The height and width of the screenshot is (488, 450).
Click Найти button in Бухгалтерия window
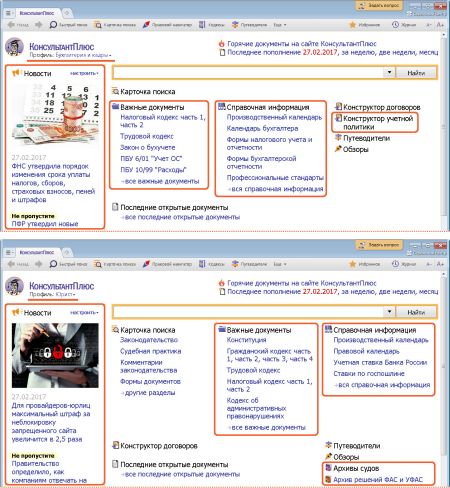tap(416, 73)
